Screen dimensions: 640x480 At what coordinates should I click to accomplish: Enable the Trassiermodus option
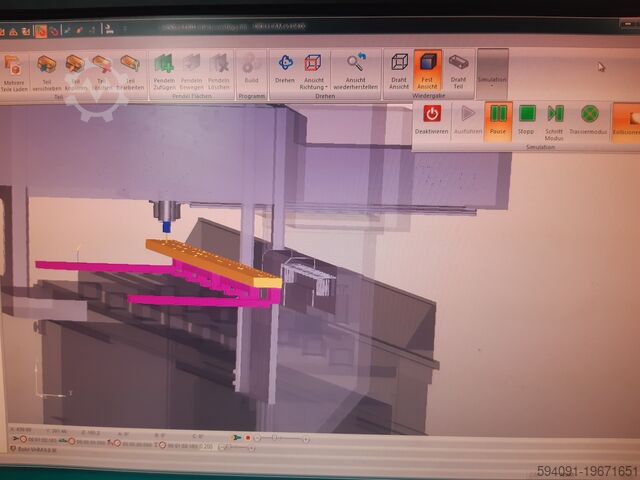[589, 120]
